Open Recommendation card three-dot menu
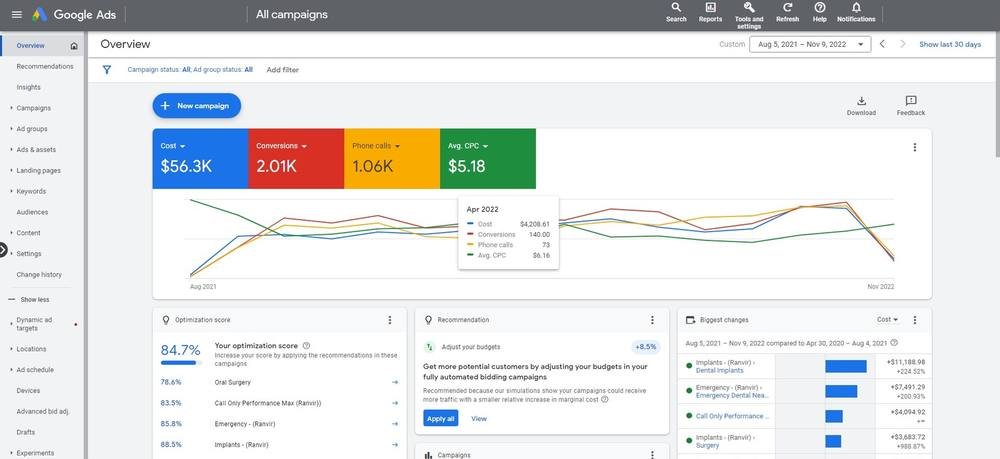1000x459 pixels. [652, 320]
